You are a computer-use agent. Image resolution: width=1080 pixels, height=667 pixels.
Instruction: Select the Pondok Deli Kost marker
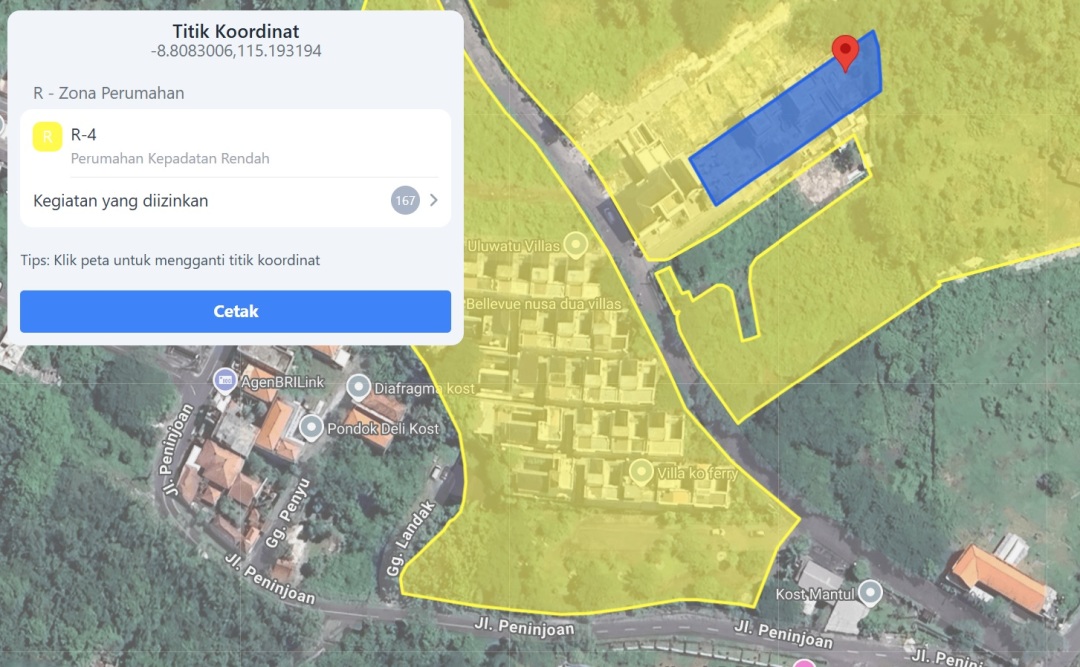point(311,427)
